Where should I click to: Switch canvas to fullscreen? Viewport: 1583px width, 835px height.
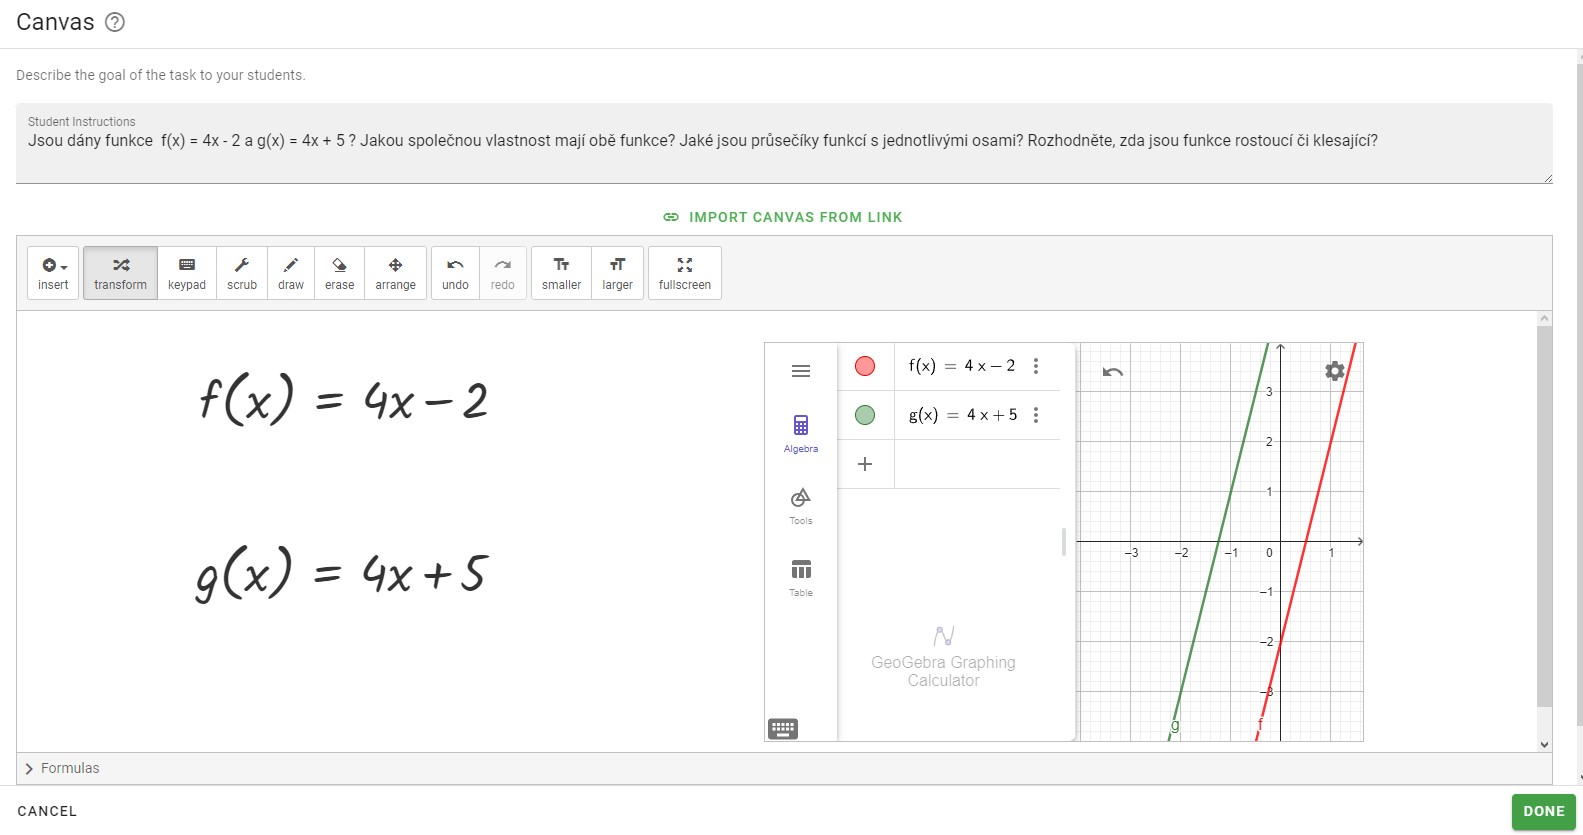coord(685,273)
